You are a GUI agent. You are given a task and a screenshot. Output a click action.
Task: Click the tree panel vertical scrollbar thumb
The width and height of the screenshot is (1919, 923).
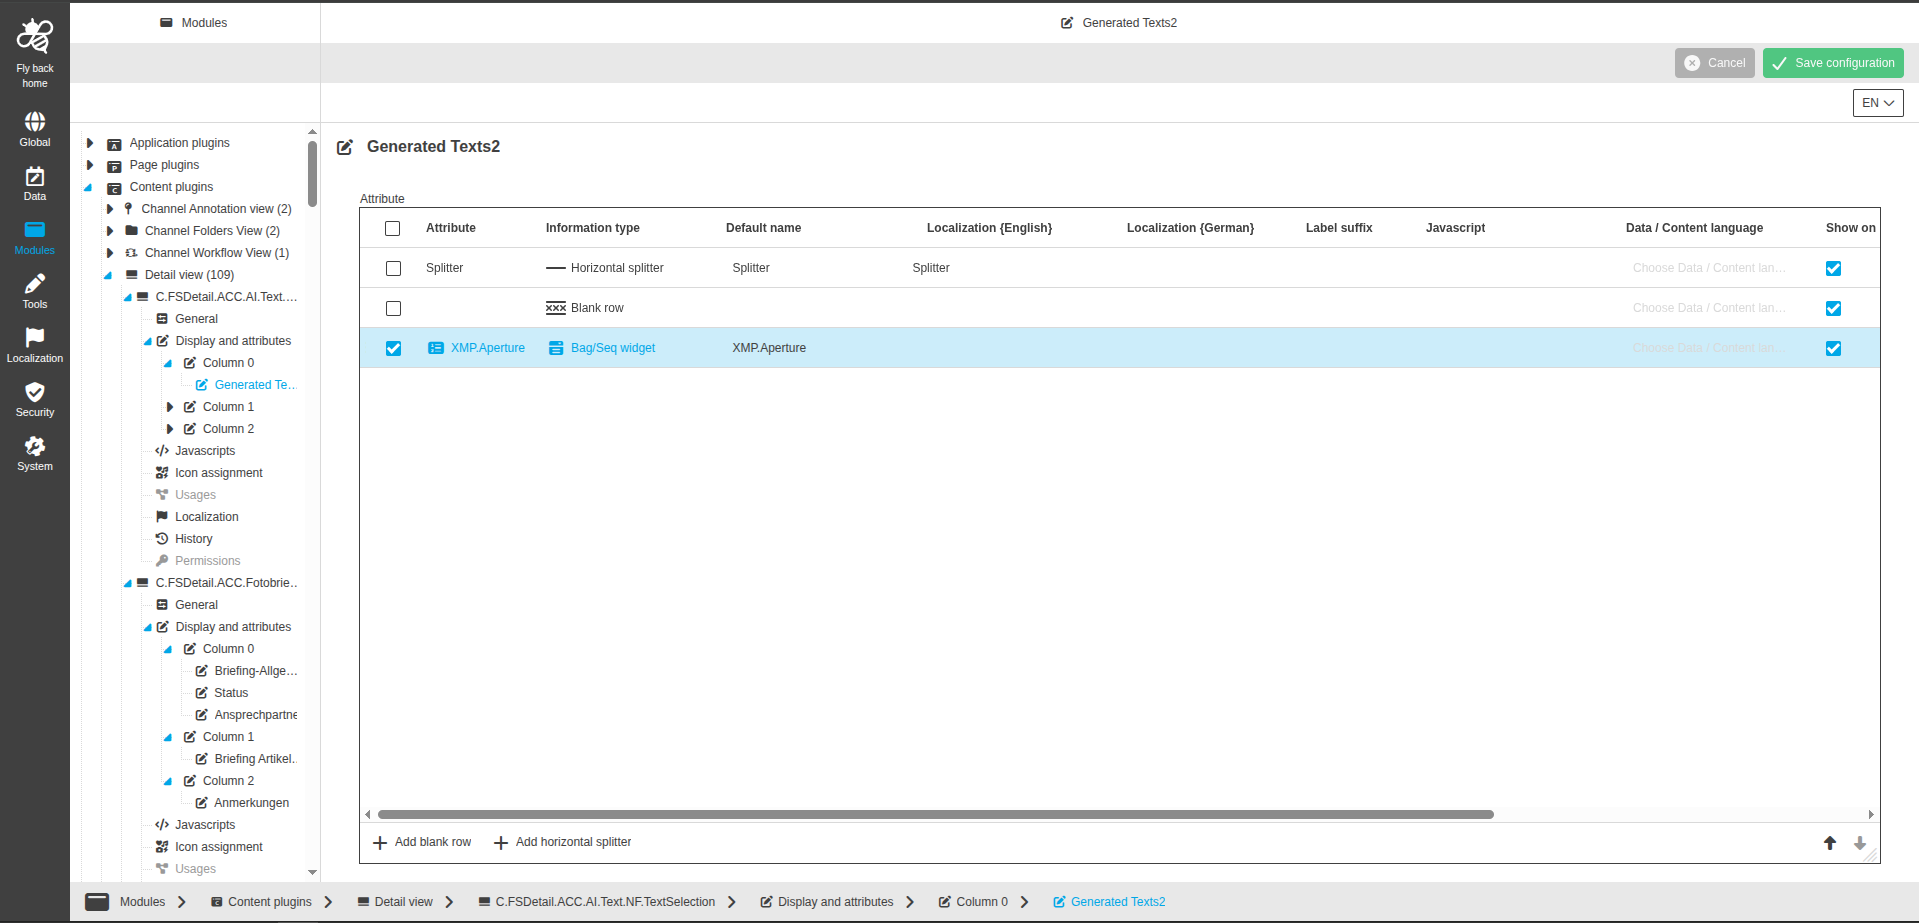[312, 173]
